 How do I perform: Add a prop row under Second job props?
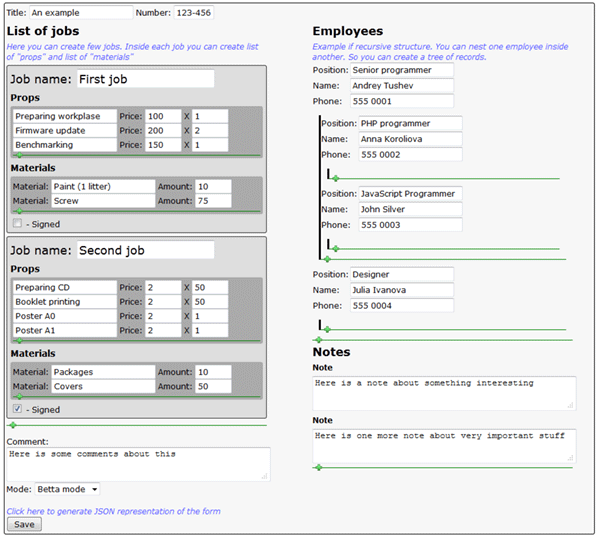pos(19,340)
